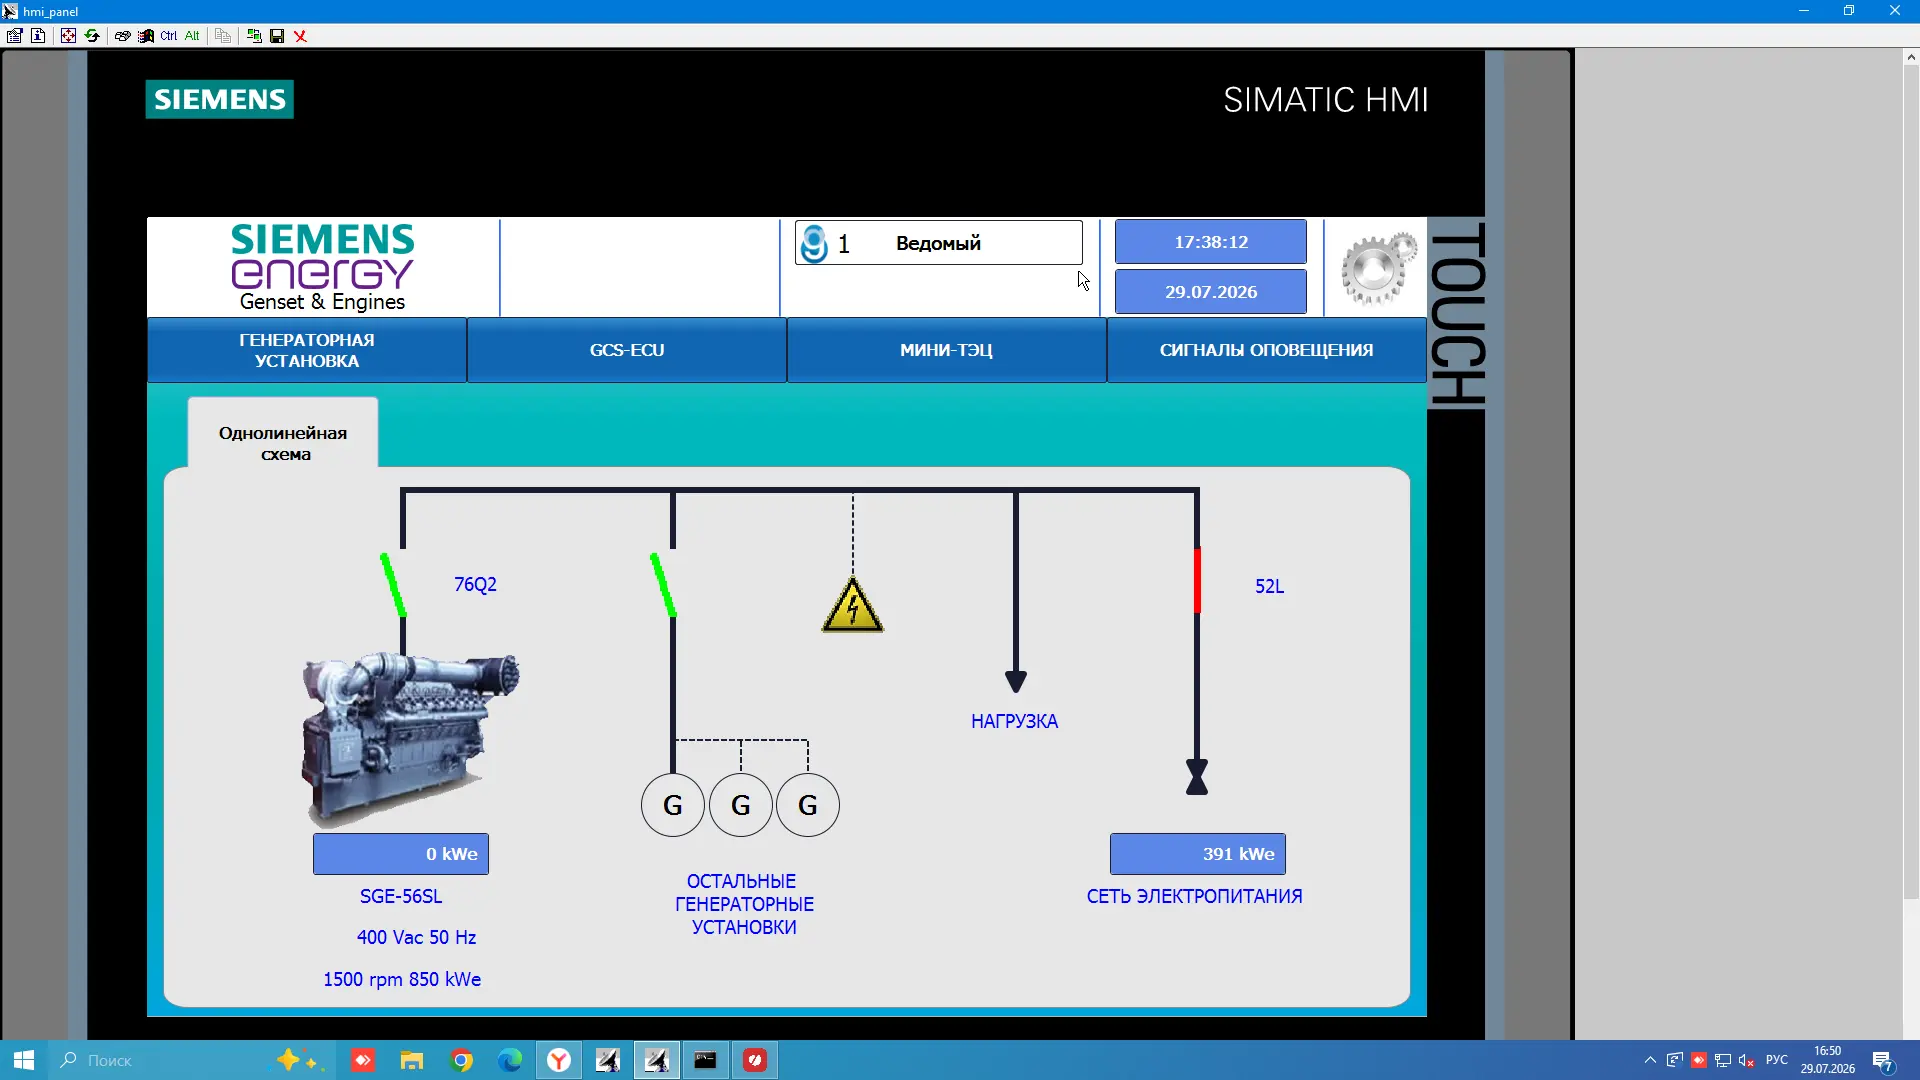Click the Siemens Energy Genset & Engines logo
The height and width of the screenshot is (1080, 1920).
tap(322, 267)
